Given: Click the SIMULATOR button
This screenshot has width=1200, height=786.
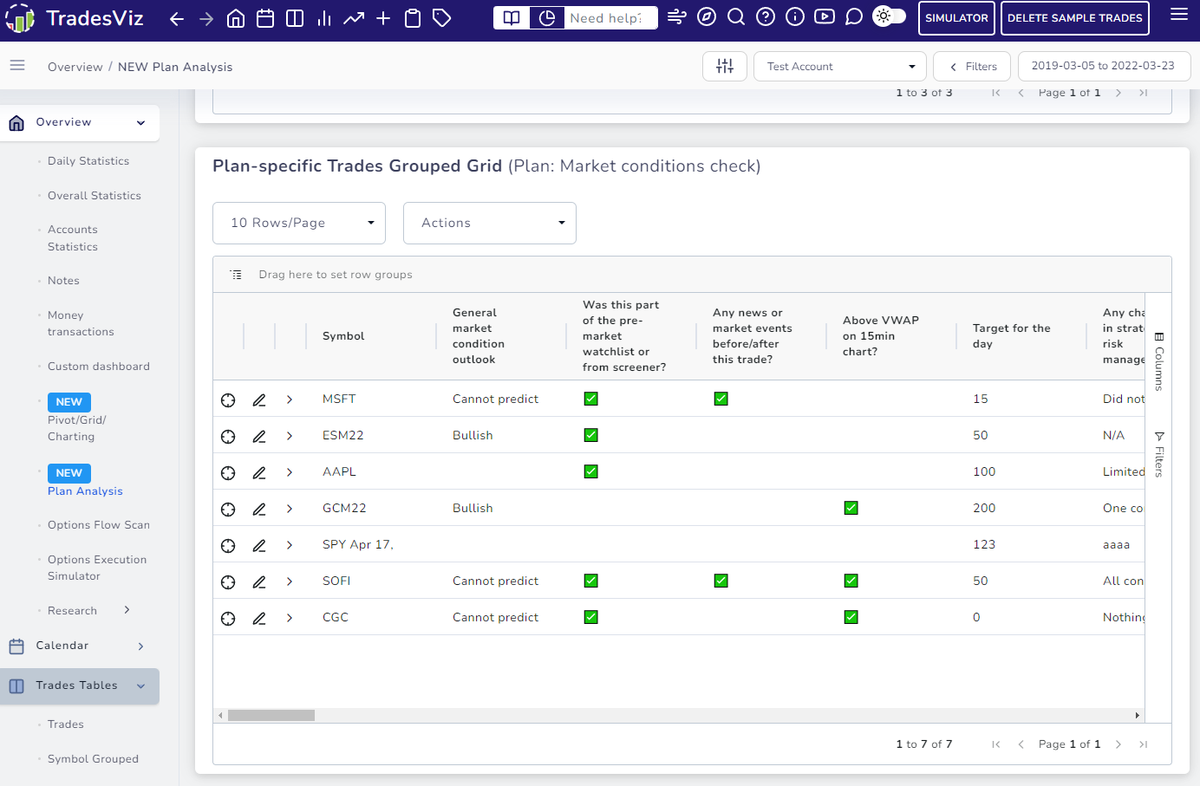Looking at the screenshot, I should click(x=957, y=18).
